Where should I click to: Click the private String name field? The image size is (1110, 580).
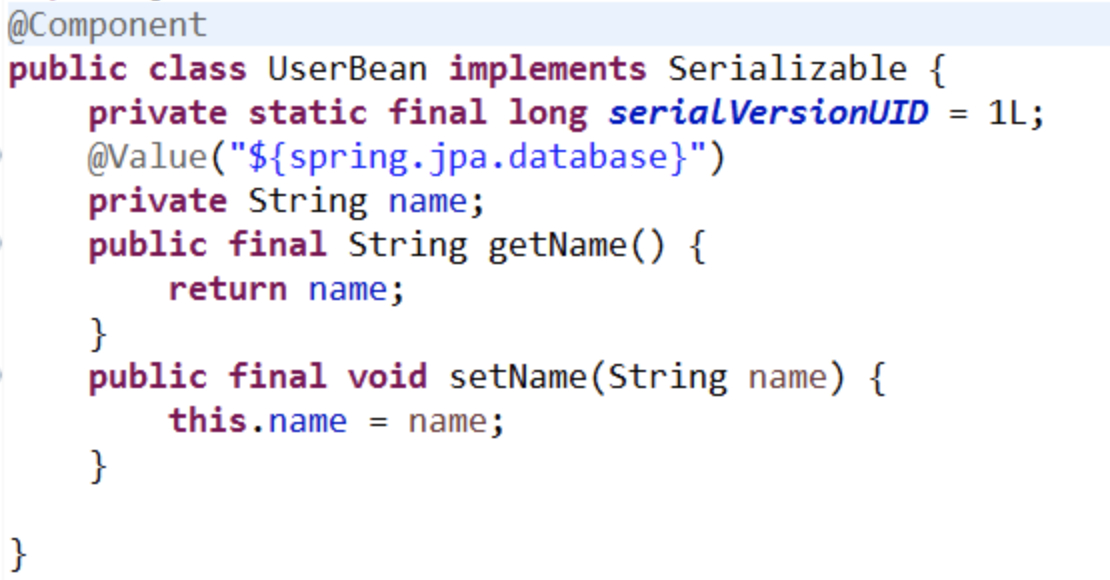pos(286,201)
